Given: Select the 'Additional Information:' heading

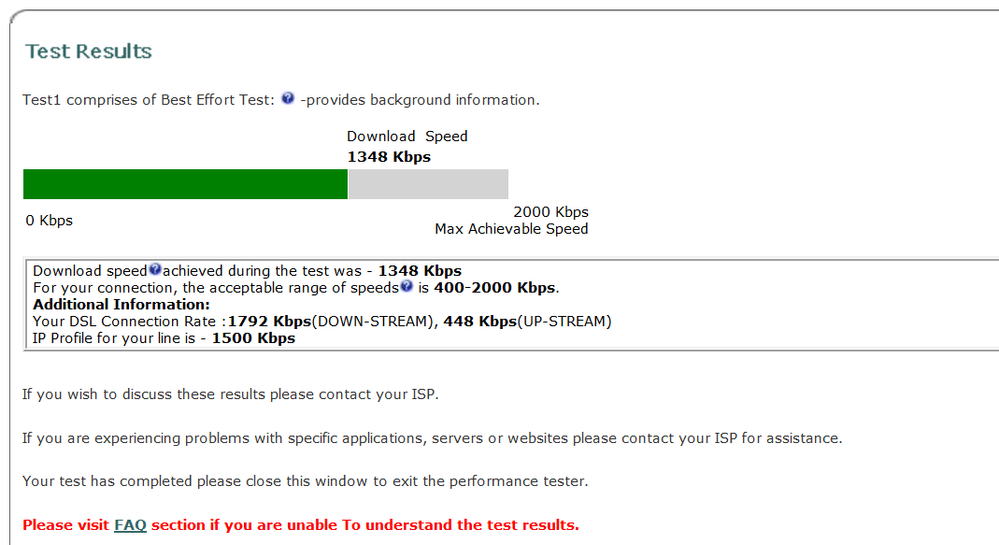Looking at the screenshot, I should point(121,305).
